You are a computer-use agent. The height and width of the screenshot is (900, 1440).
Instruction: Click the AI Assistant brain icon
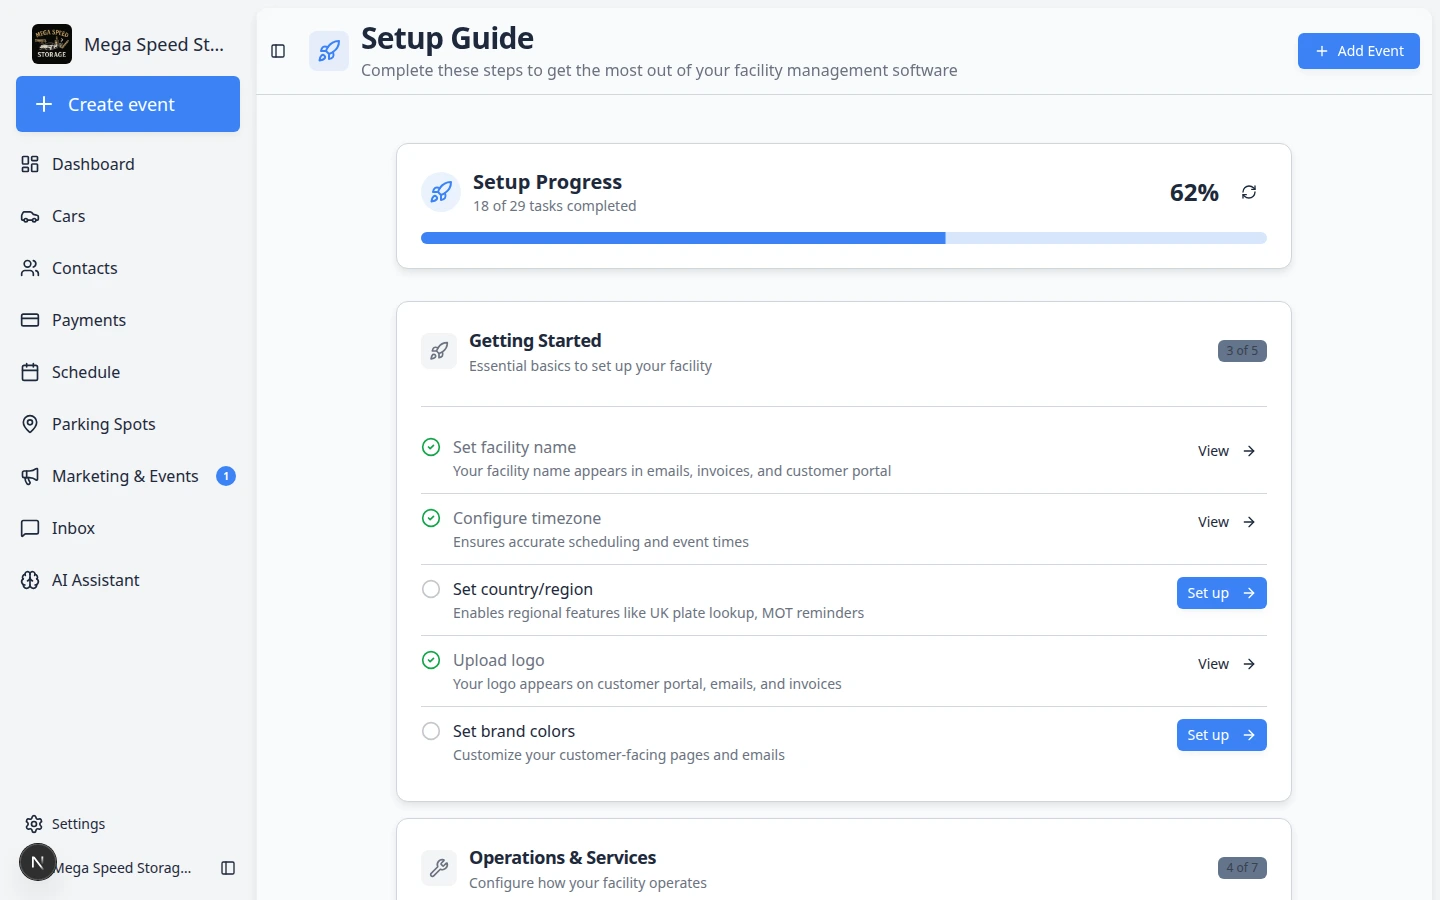(x=30, y=580)
